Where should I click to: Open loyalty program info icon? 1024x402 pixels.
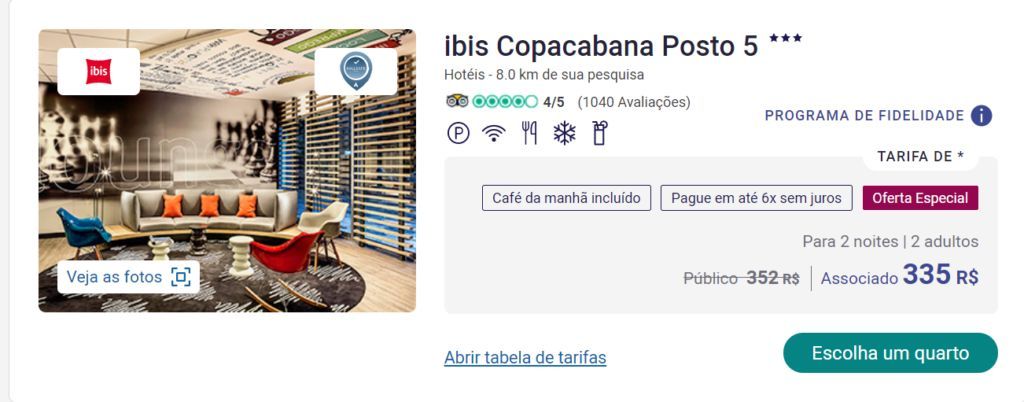tap(982, 116)
